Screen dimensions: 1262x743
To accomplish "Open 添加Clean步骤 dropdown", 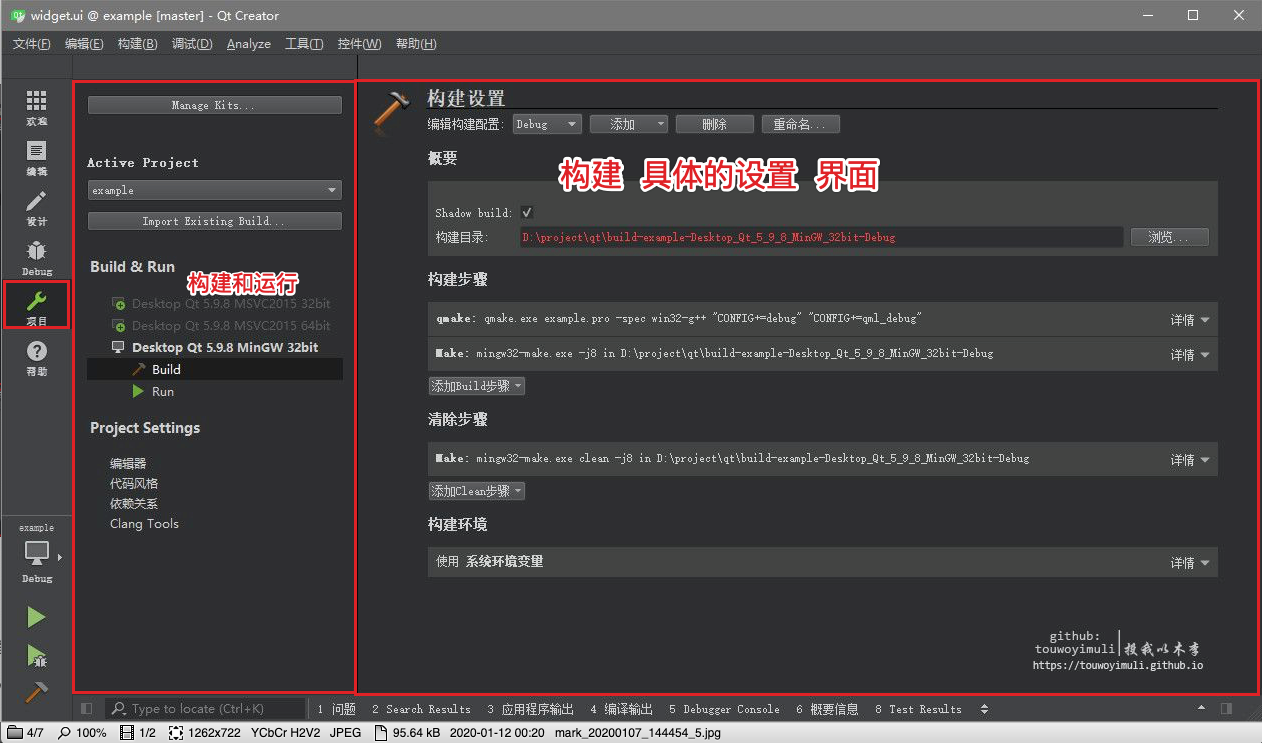I will [x=477, y=491].
